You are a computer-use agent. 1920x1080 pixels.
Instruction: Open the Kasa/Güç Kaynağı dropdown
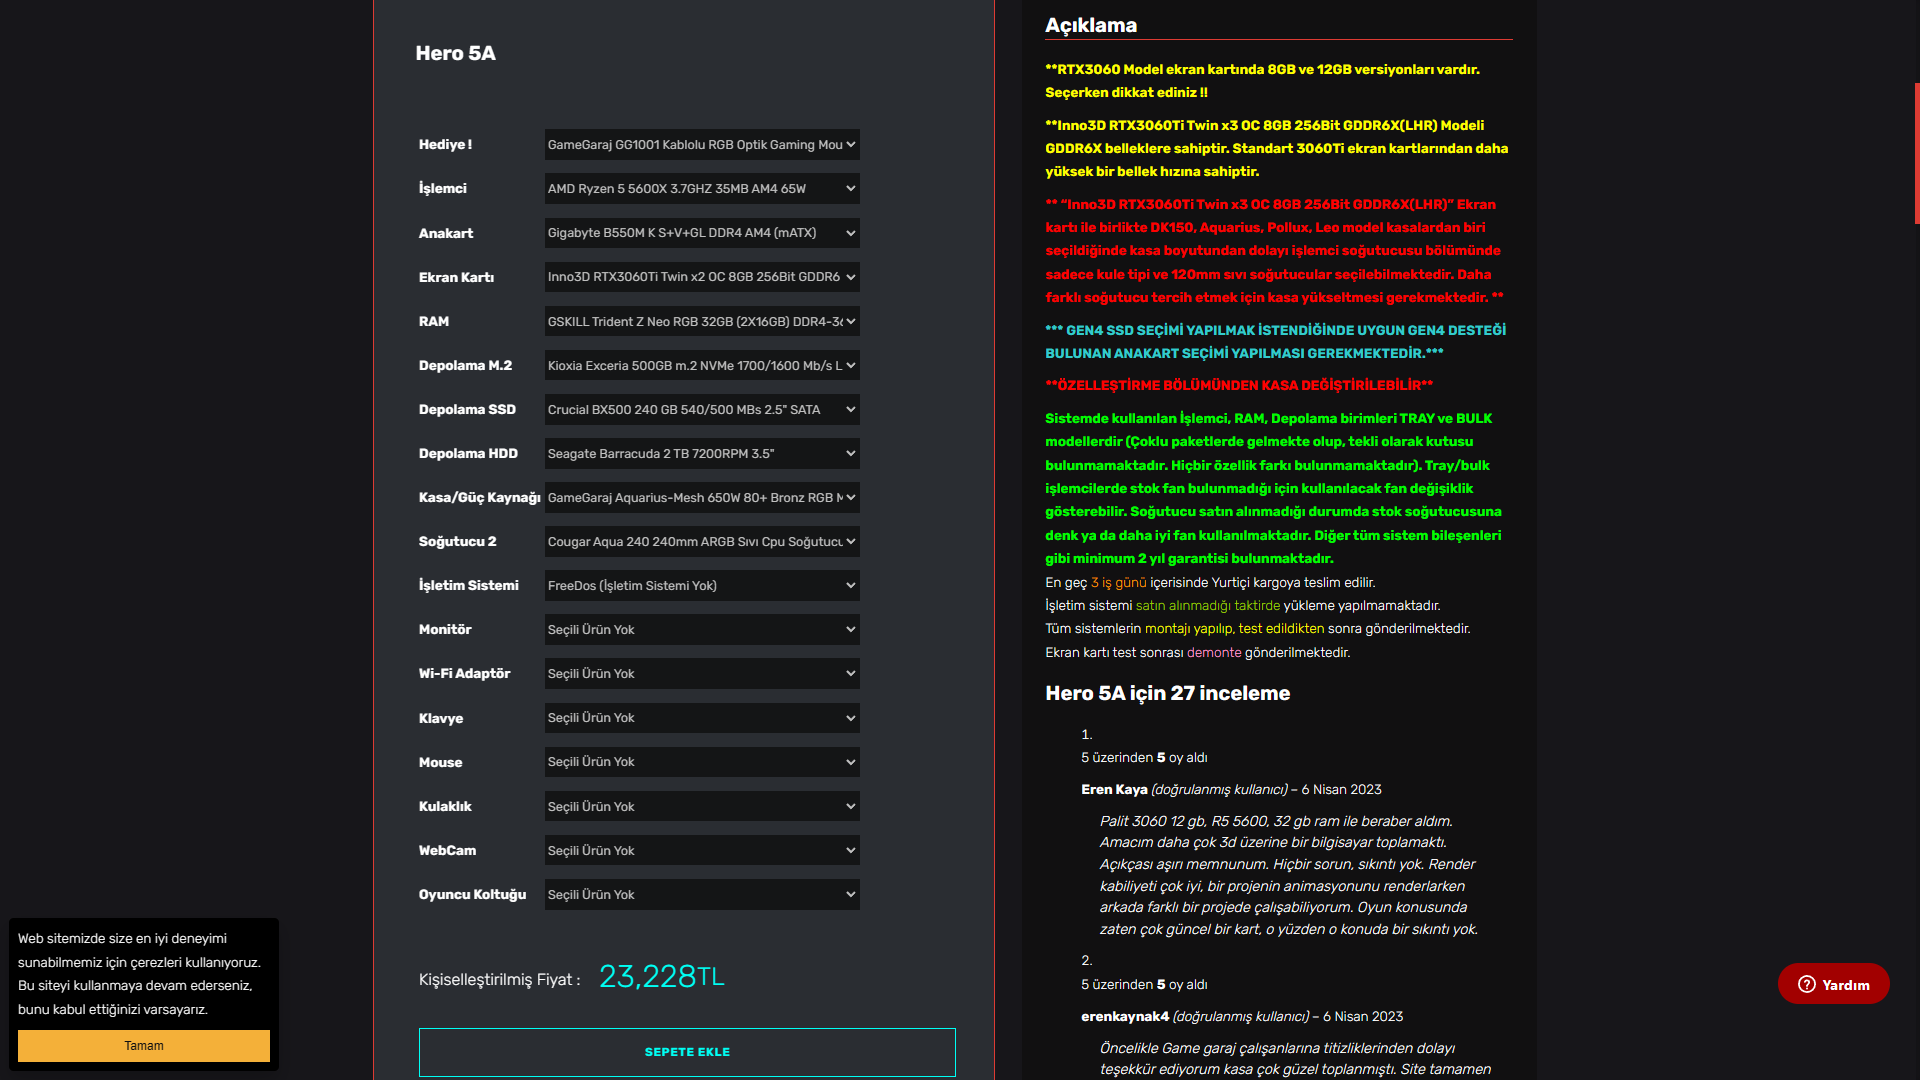point(701,497)
